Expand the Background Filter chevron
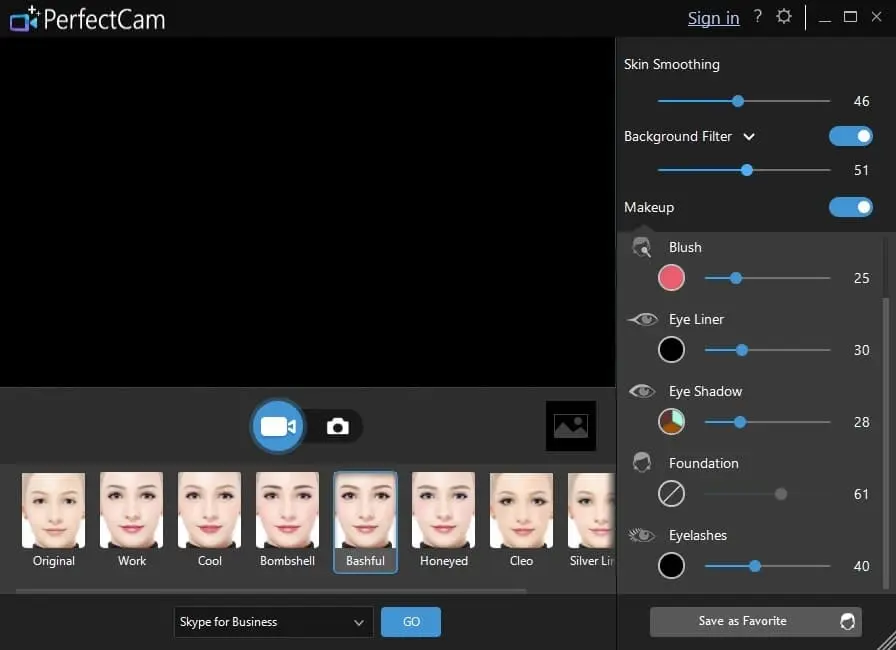 [x=749, y=137]
